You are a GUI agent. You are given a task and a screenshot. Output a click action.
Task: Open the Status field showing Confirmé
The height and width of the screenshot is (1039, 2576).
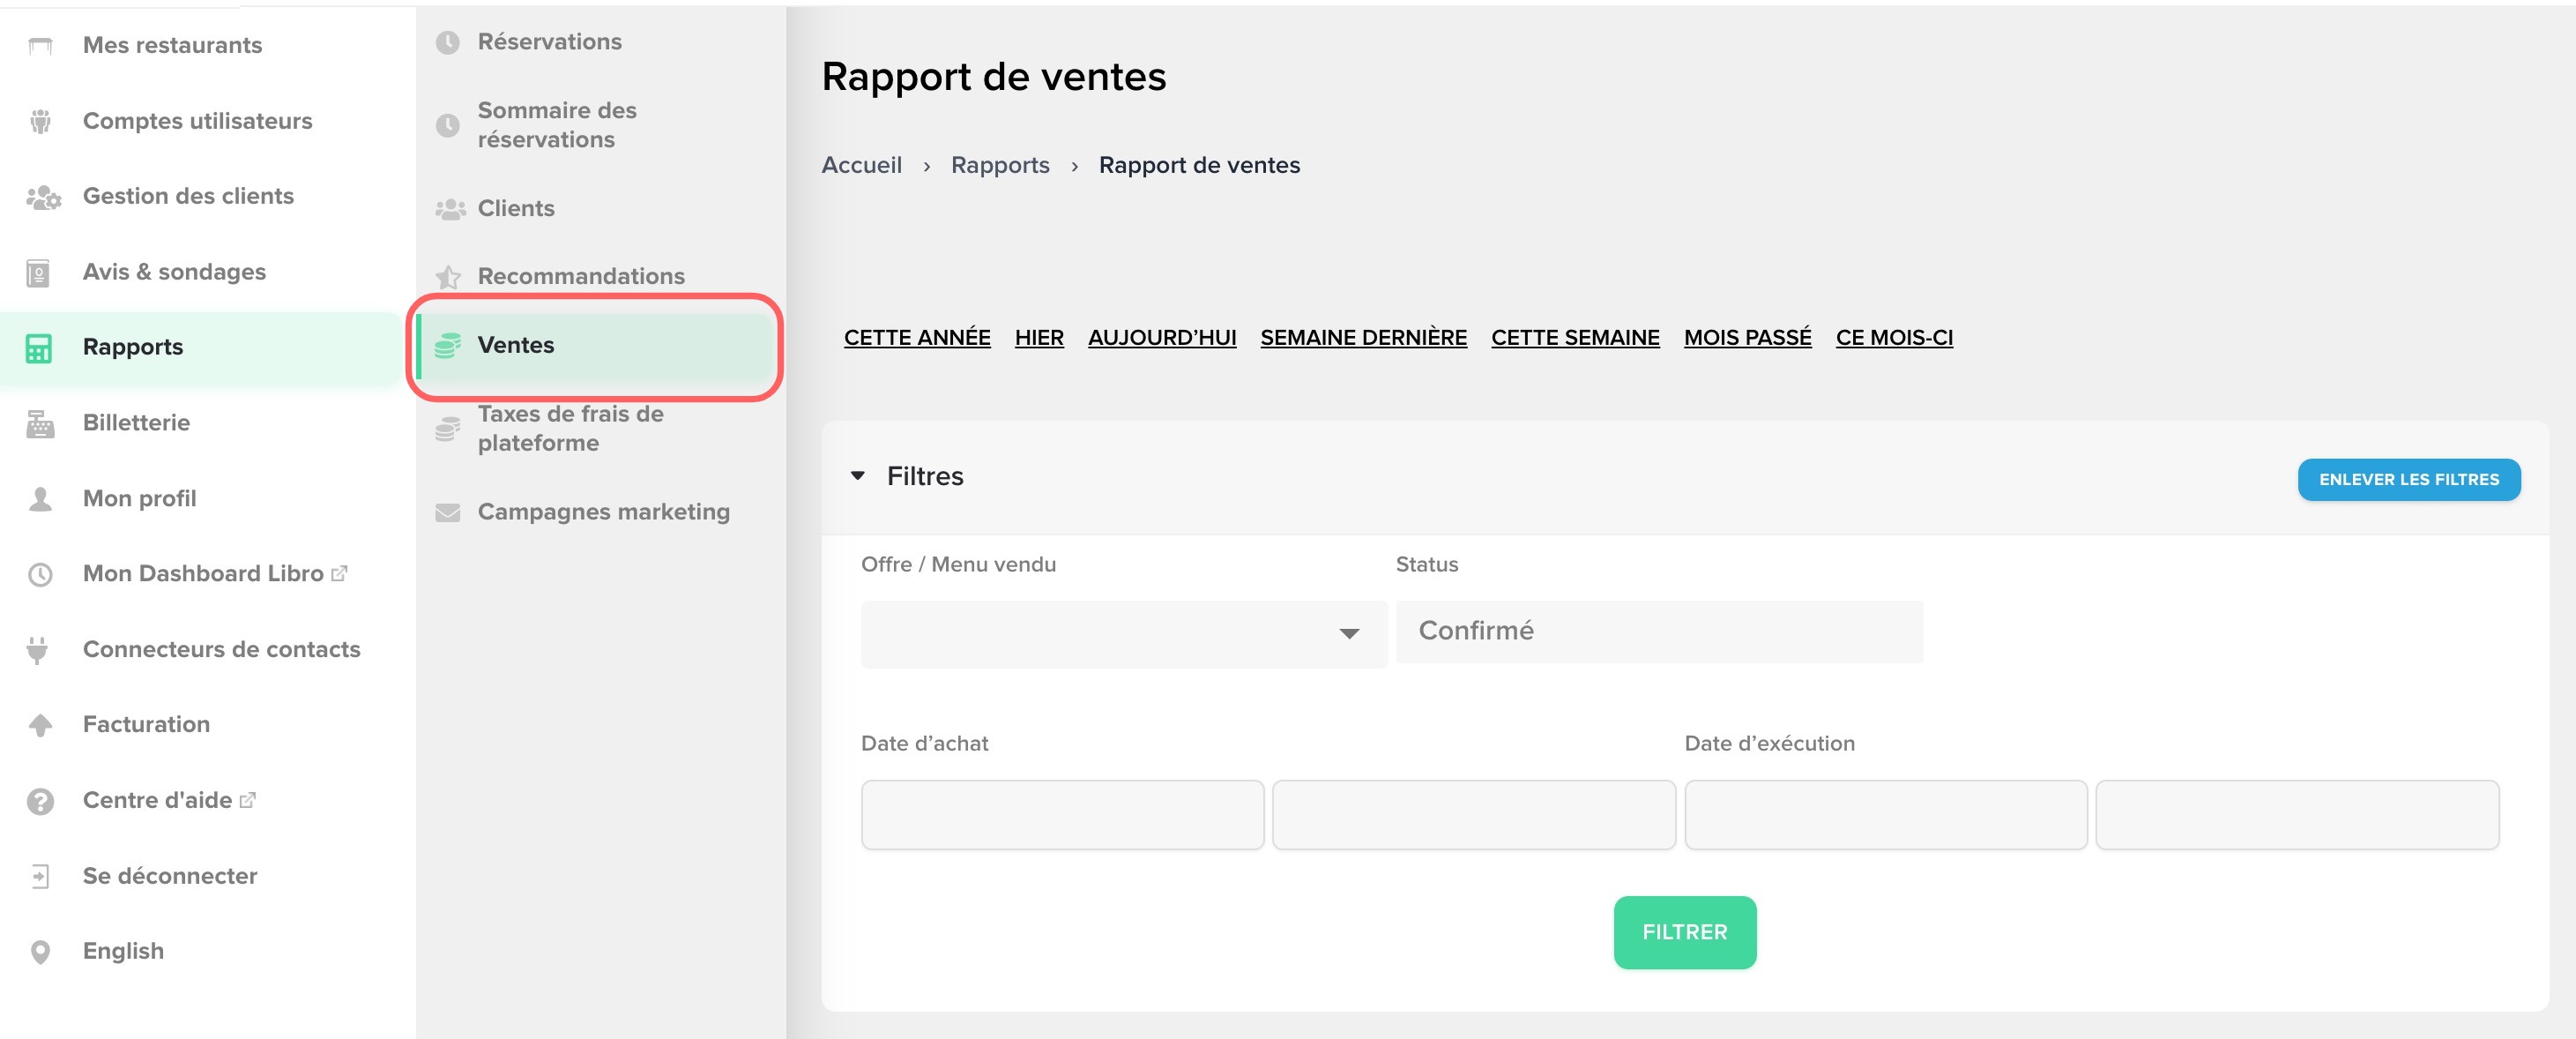pyautogui.click(x=1658, y=631)
